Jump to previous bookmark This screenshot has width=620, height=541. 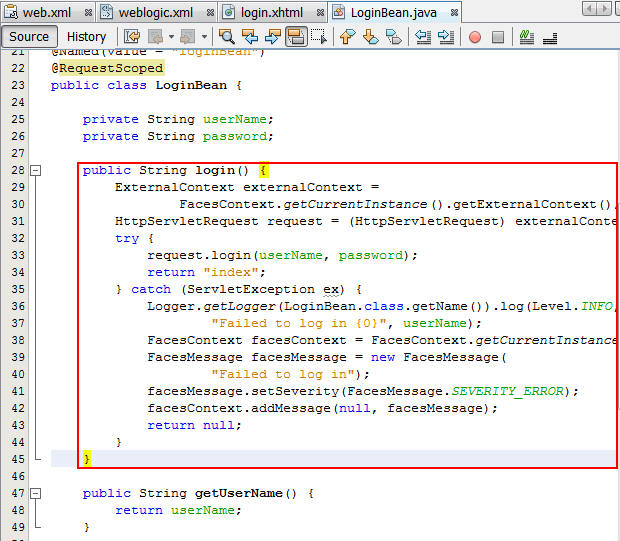(x=348, y=37)
